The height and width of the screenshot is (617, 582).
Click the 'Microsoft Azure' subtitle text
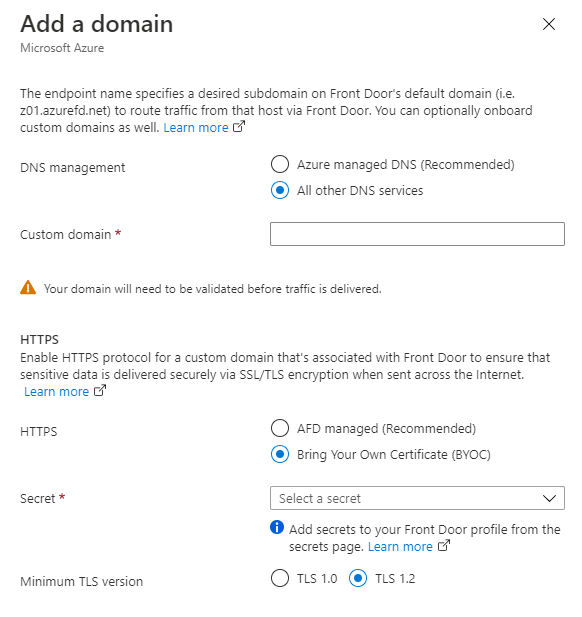click(x=62, y=48)
